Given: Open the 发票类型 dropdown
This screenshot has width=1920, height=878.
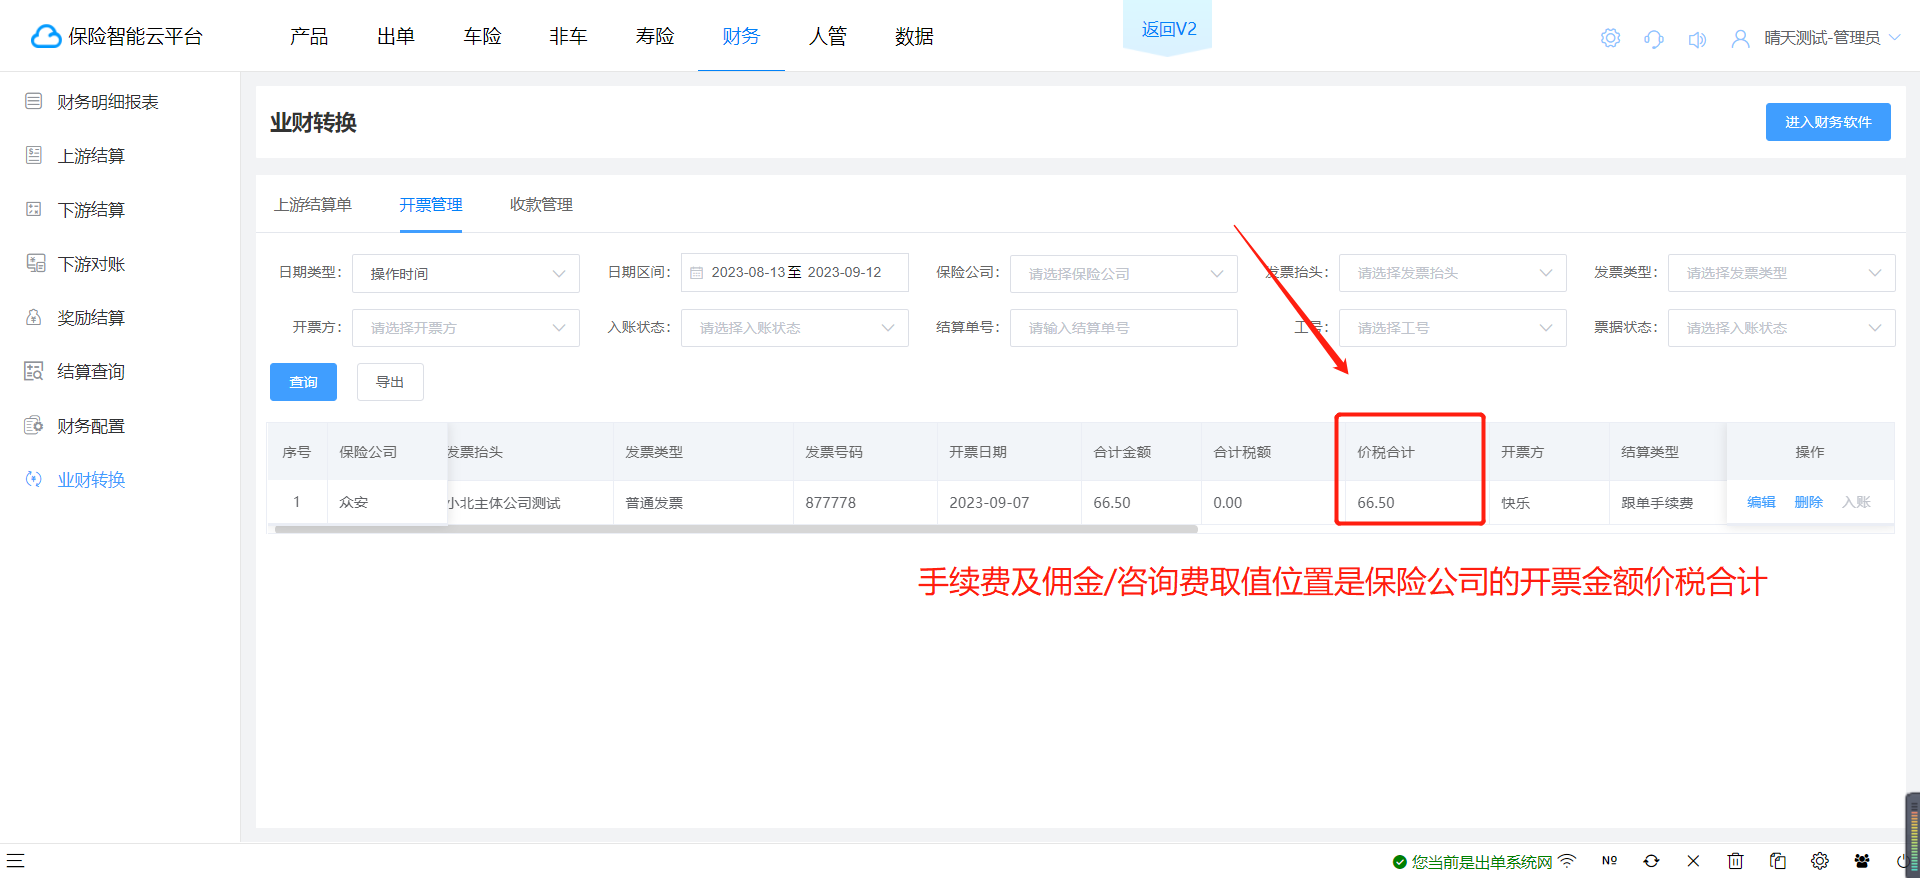Looking at the screenshot, I should [1782, 273].
